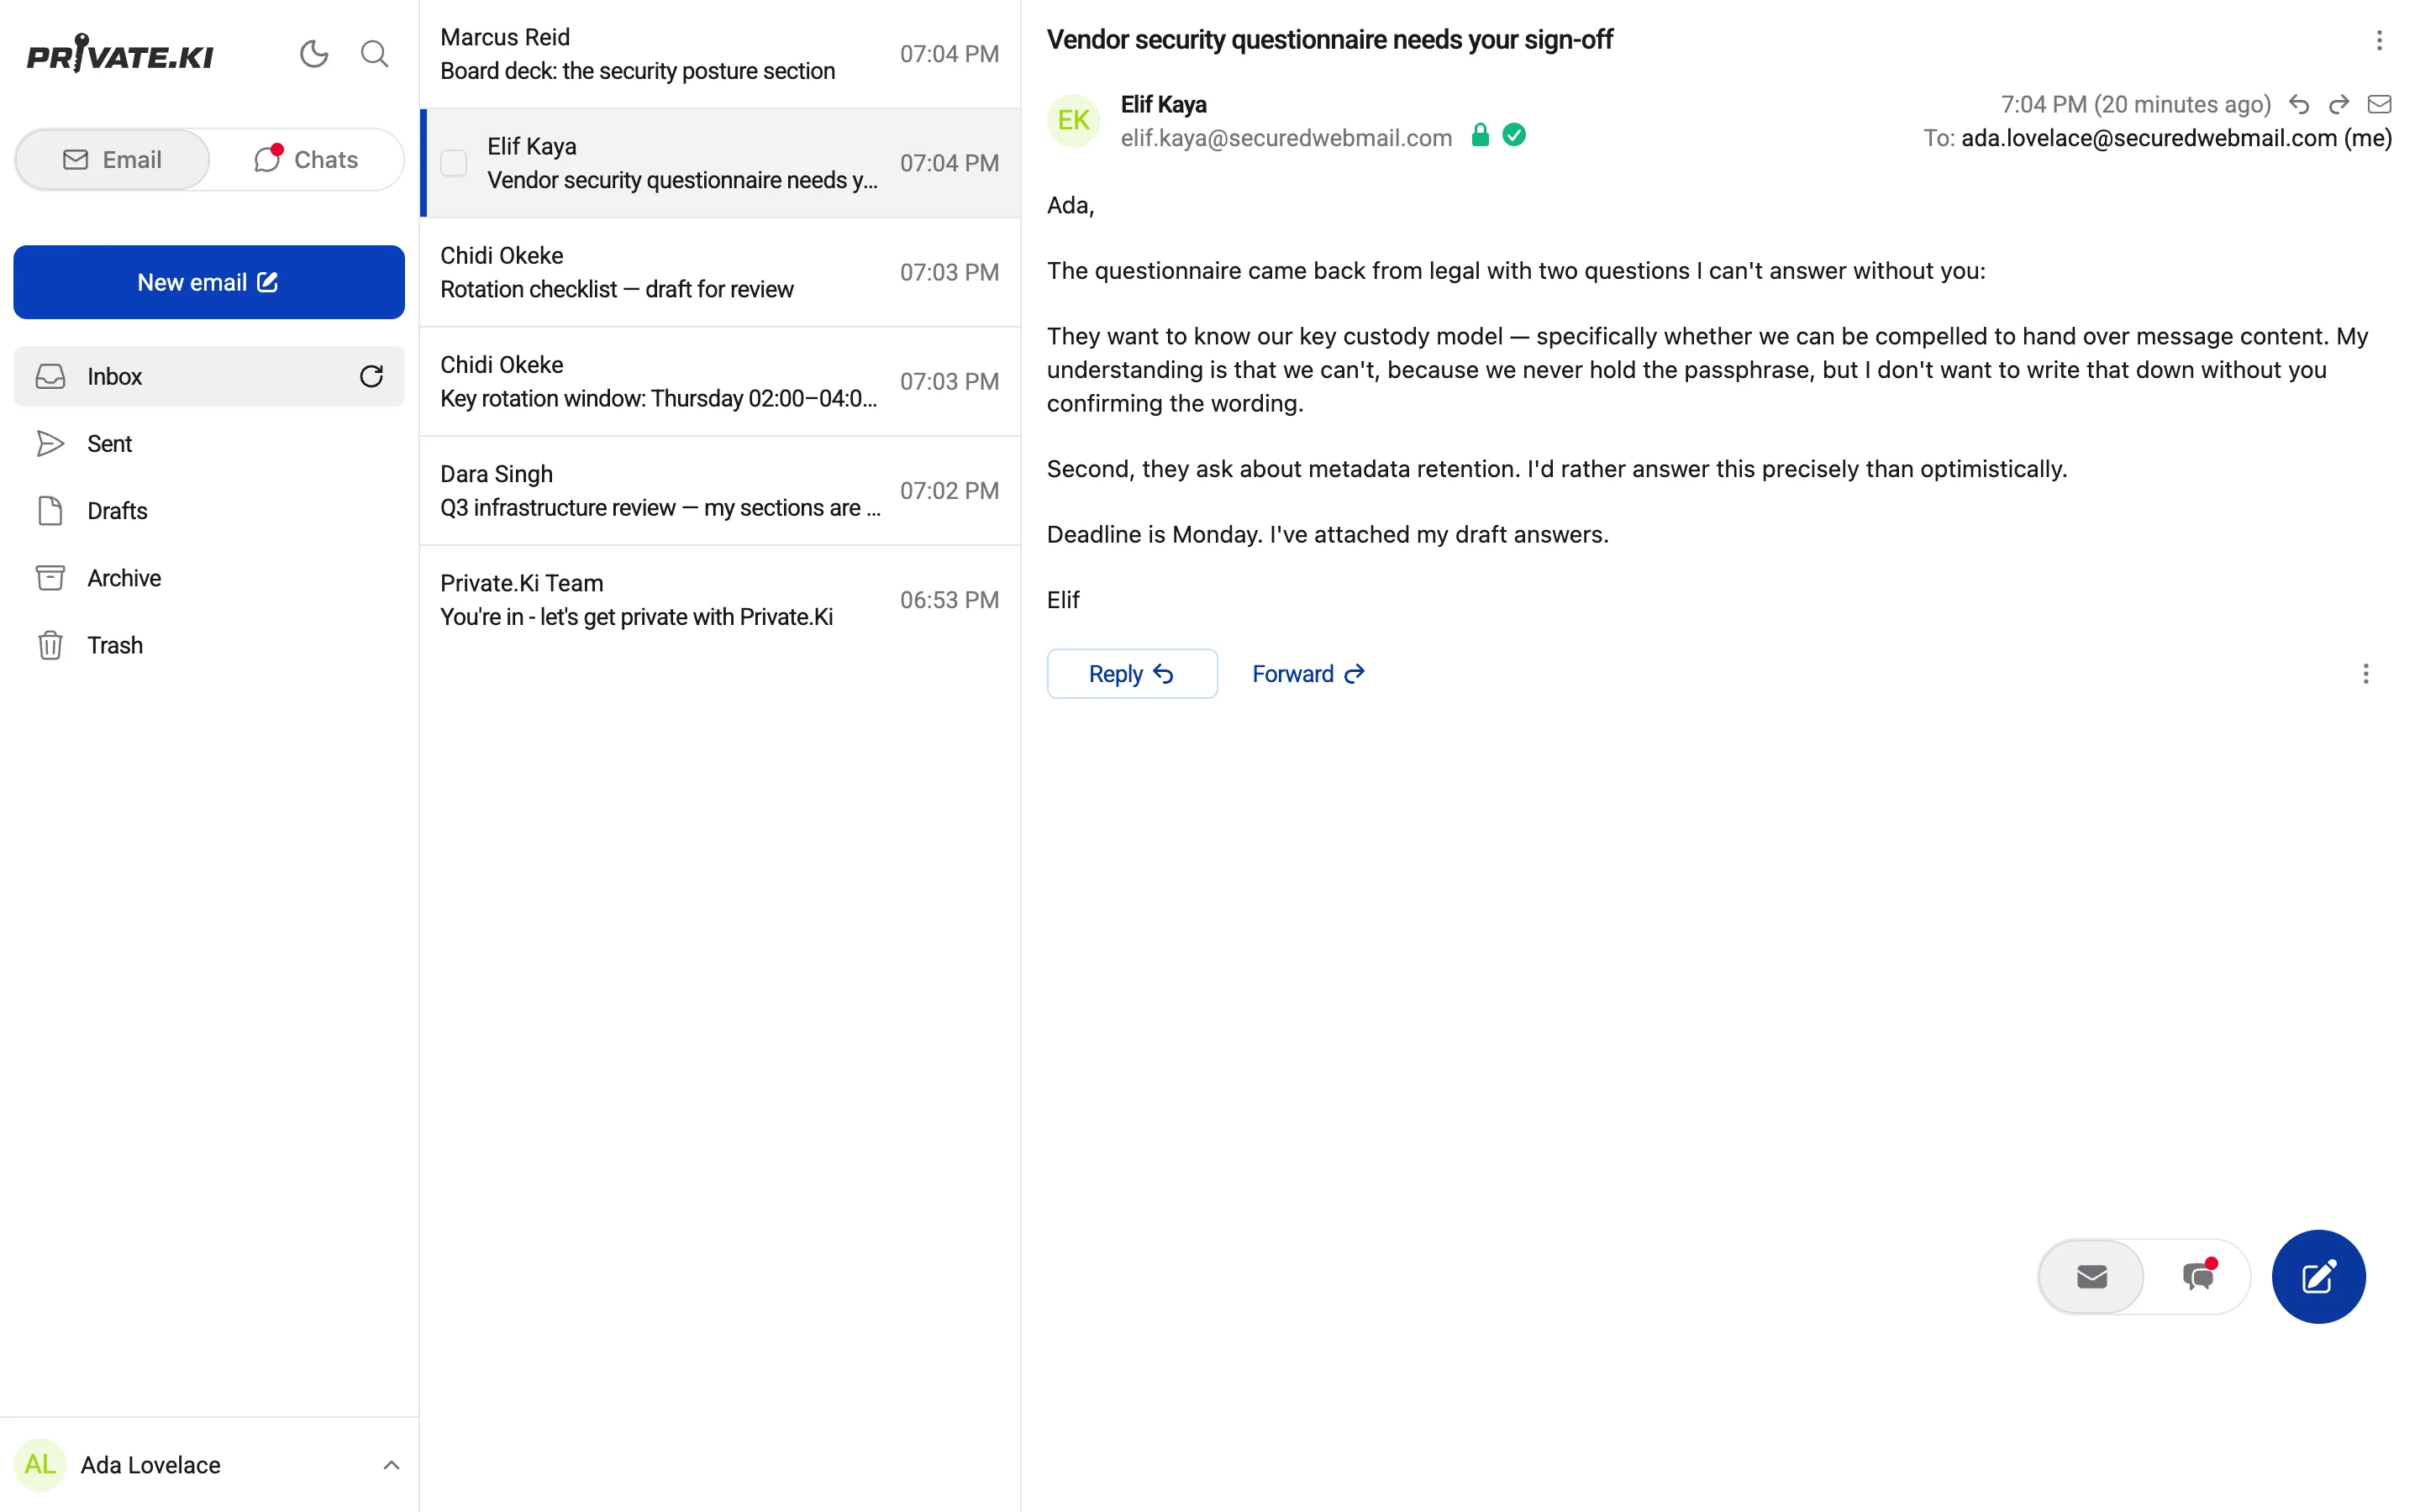Switch to the Chats tab
The height and width of the screenshot is (1512, 2420).
point(306,160)
